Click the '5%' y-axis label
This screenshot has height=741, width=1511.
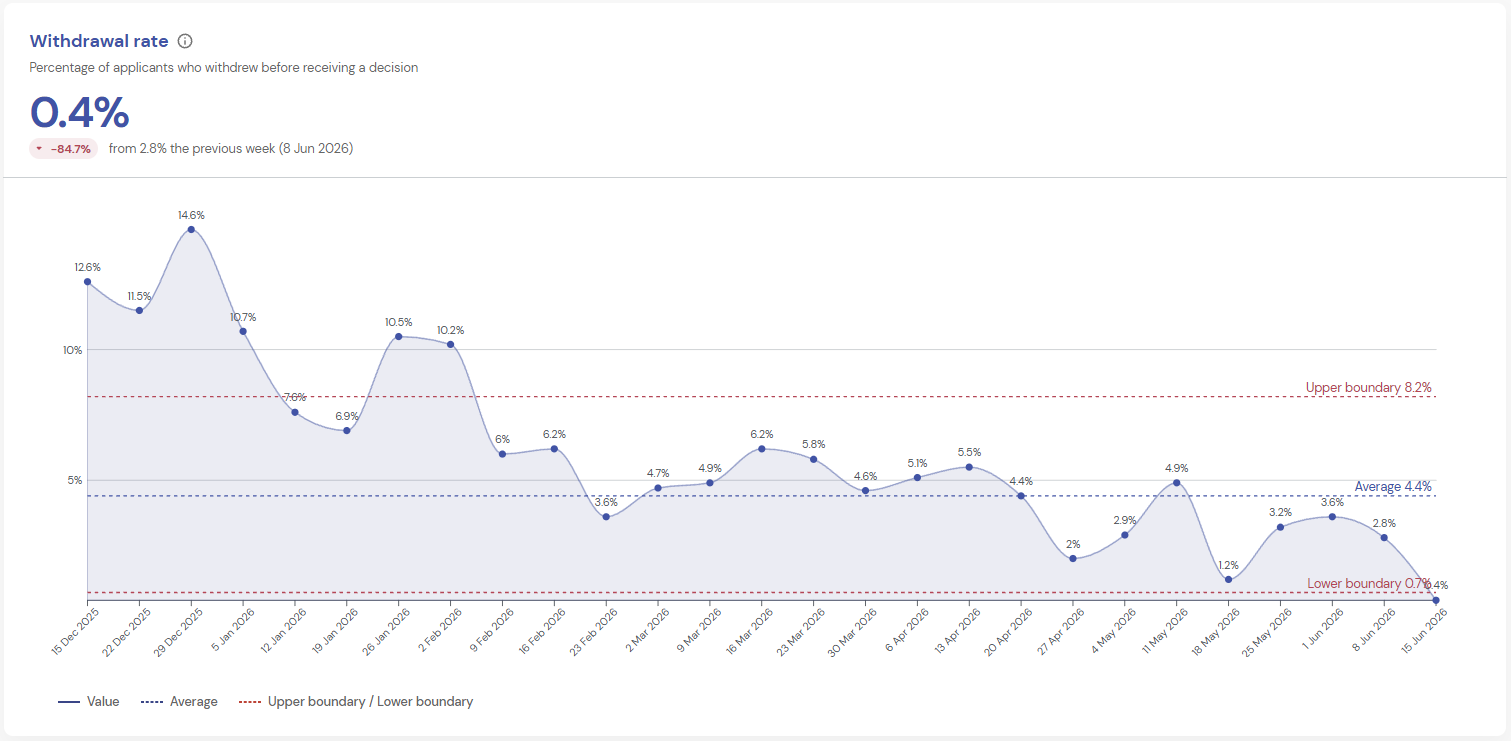tap(75, 480)
